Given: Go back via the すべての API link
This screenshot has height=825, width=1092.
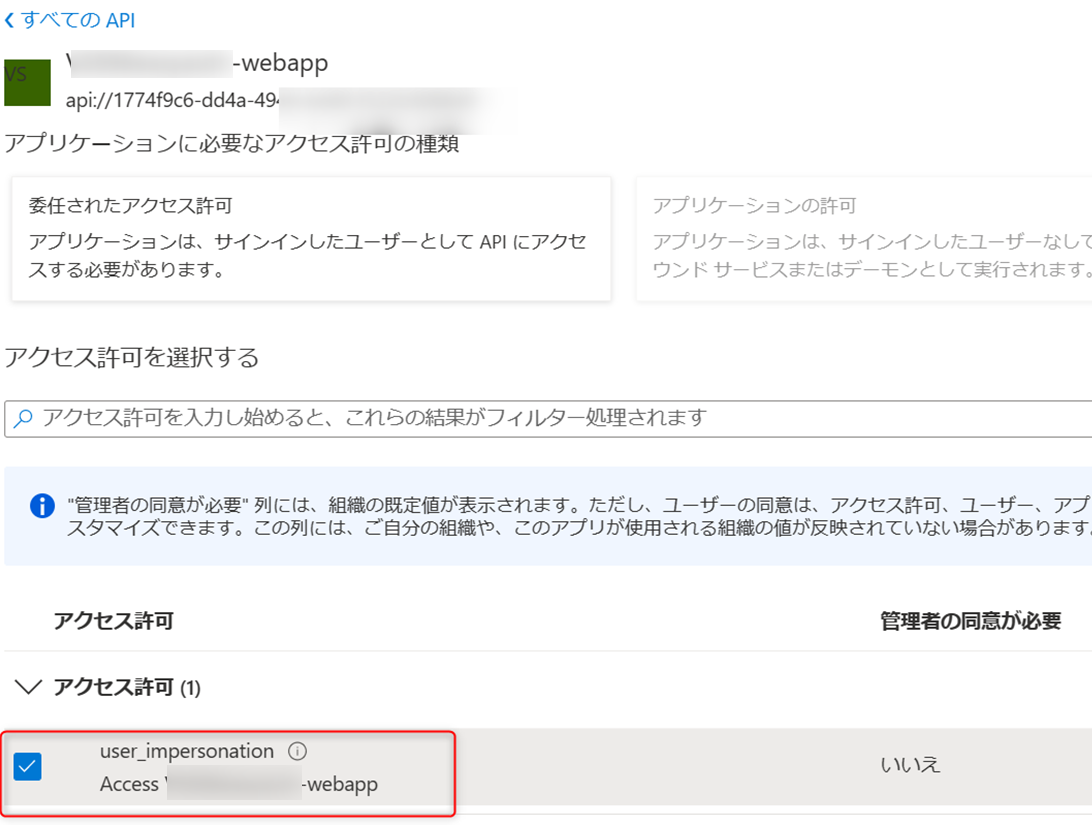Looking at the screenshot, I should pyautogui.click(x=78, y=20).
